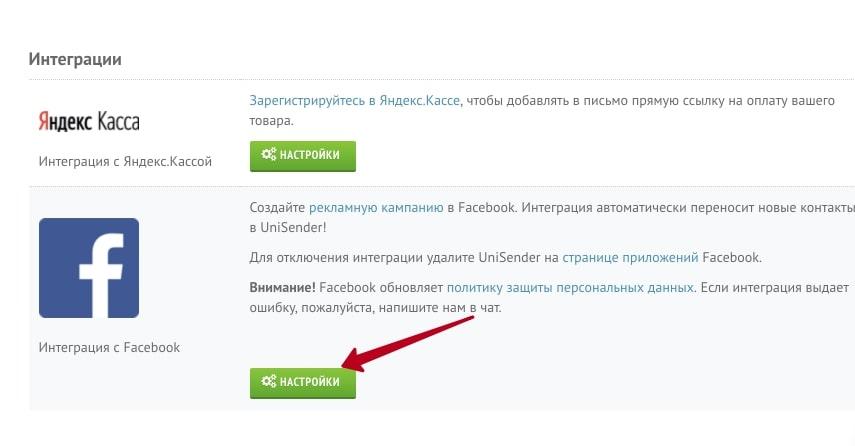855x446 pixels.
Task: Click 'Создайте' at start of Facebook description
Action: tap(277, 208)
